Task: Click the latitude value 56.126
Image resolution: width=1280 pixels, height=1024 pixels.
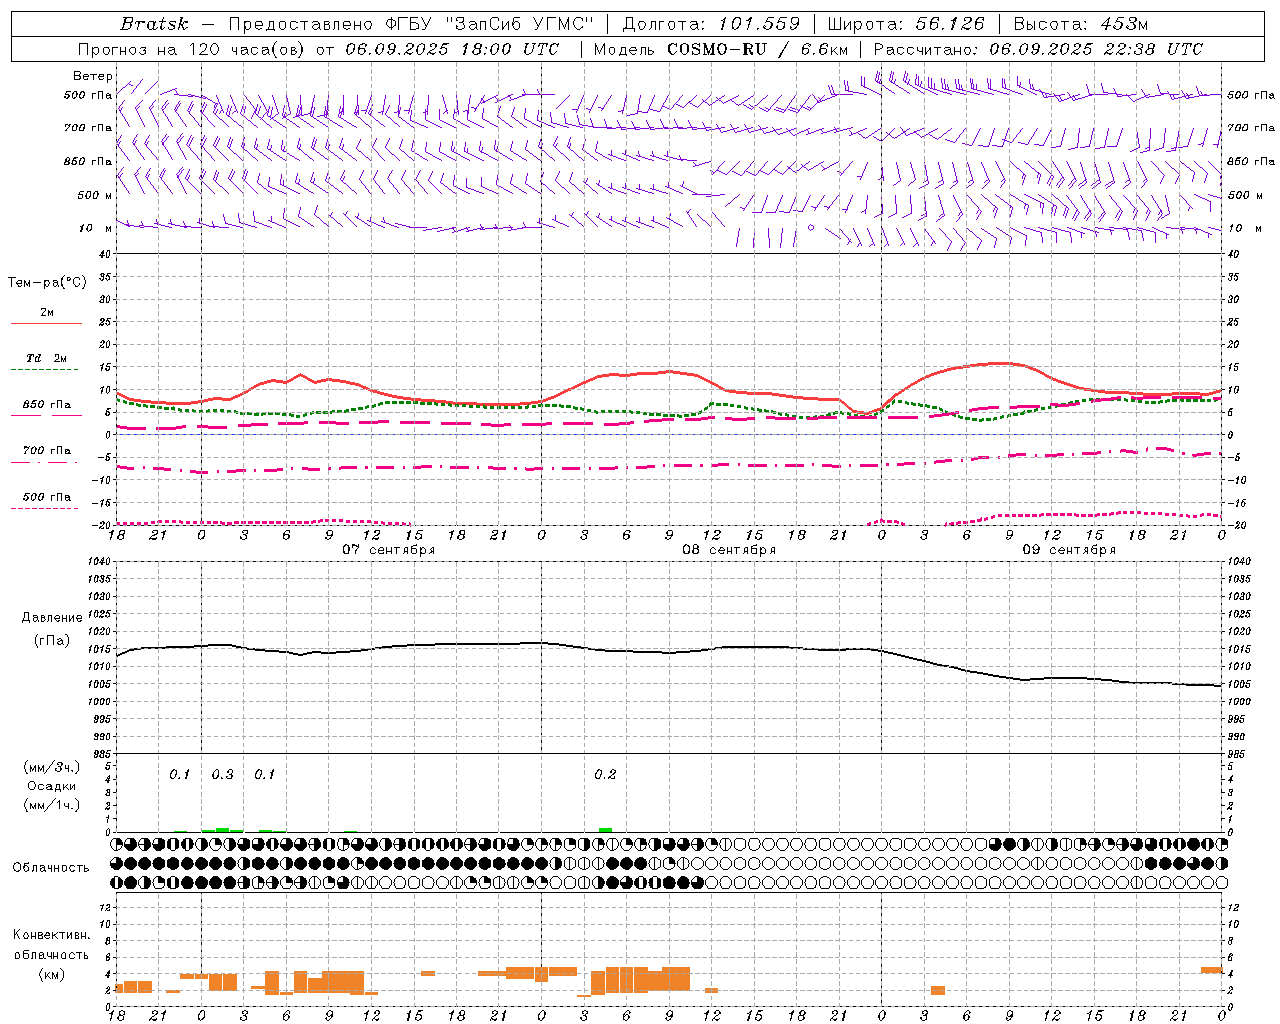Action: pyautogui.click(x=950, y=24)
